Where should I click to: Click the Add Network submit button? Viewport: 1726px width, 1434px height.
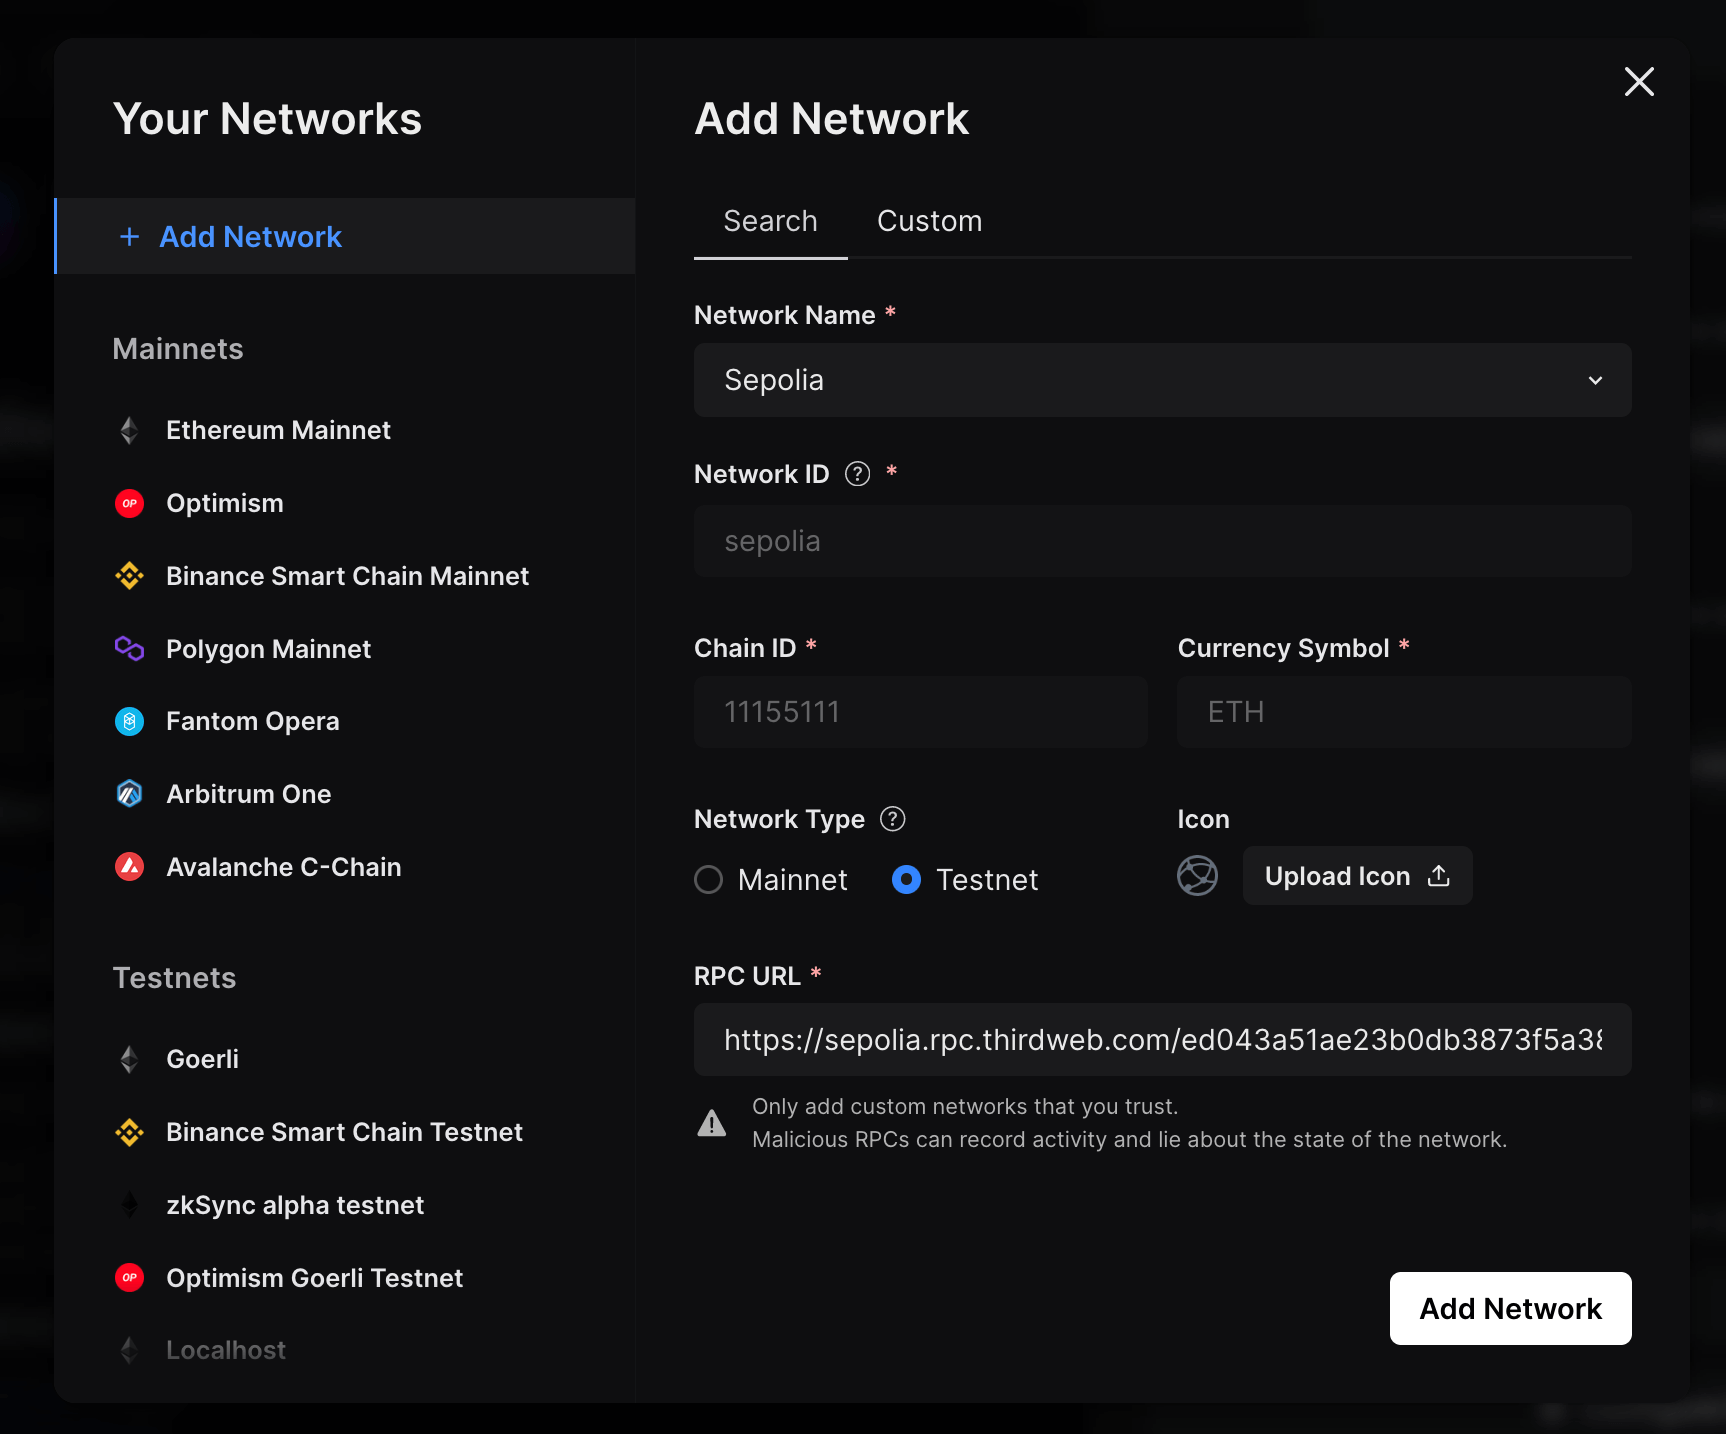click(1509, 1308)
